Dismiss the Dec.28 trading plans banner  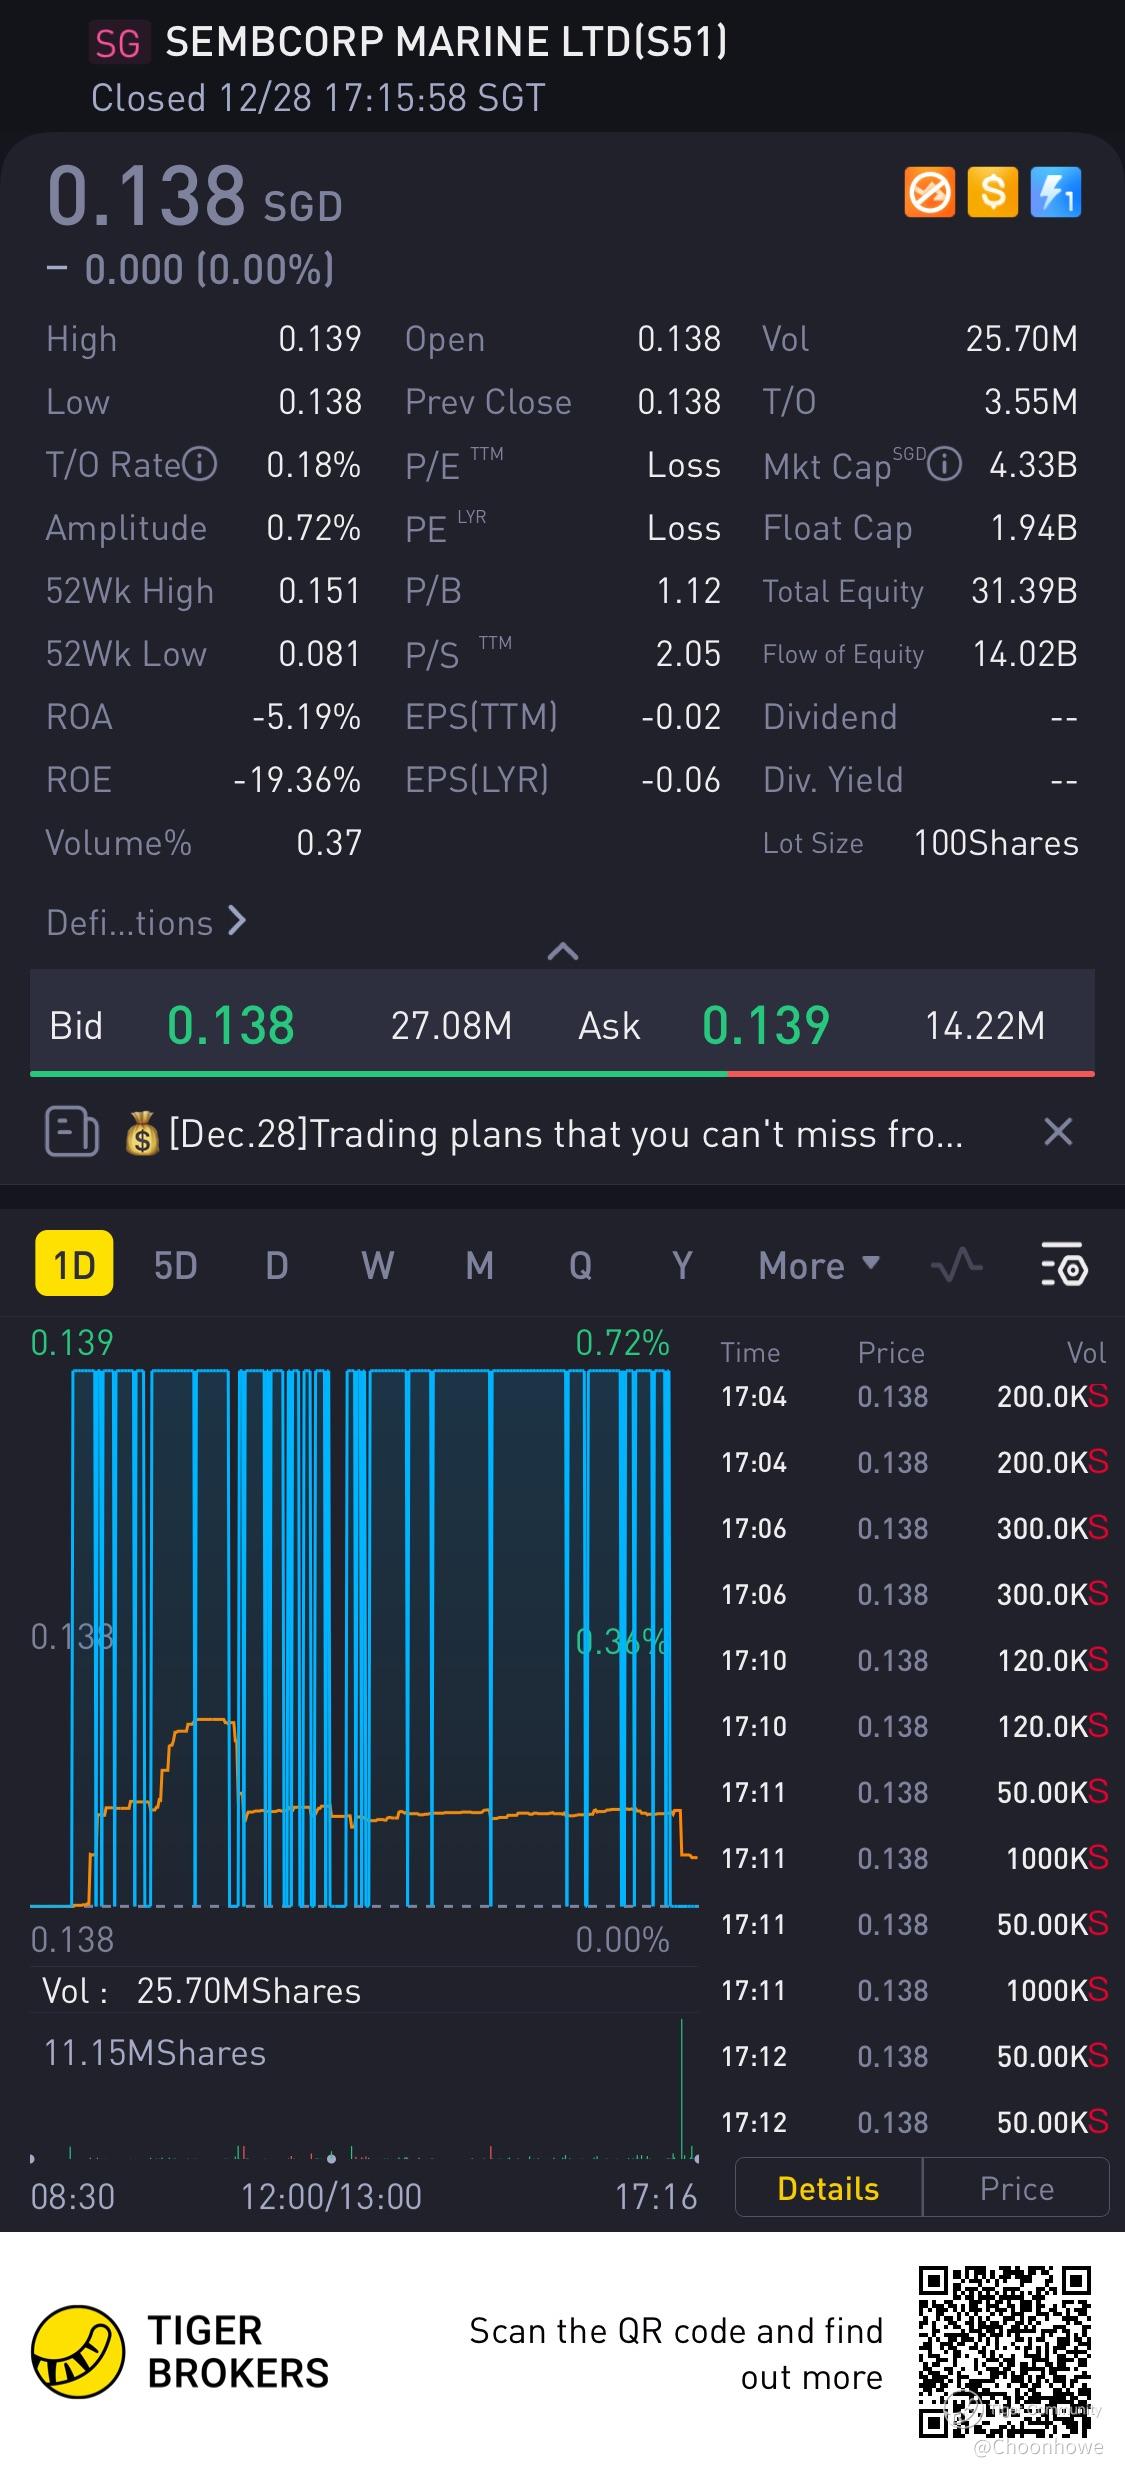[1058, 1132]
